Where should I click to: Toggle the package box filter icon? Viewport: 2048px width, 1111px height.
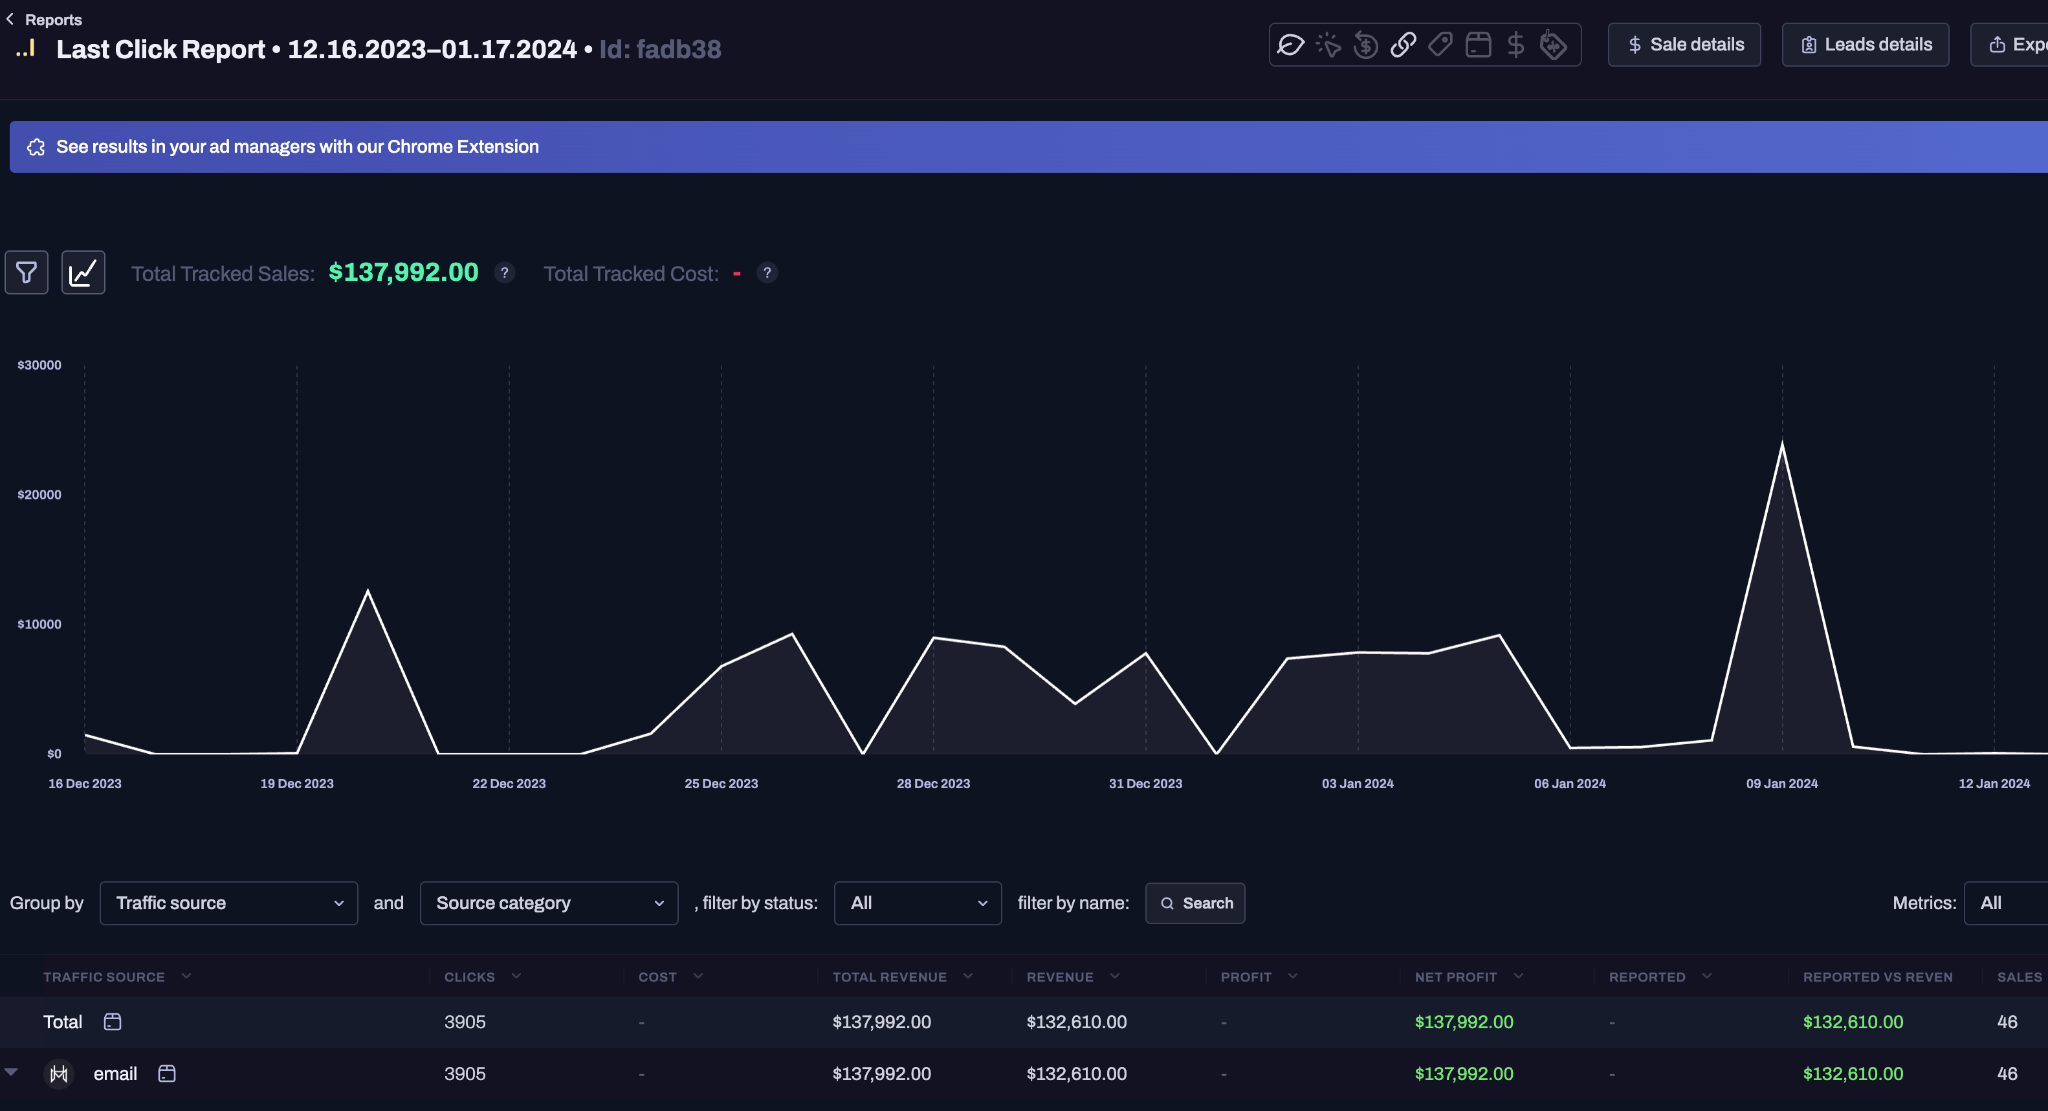[1478, 44]
